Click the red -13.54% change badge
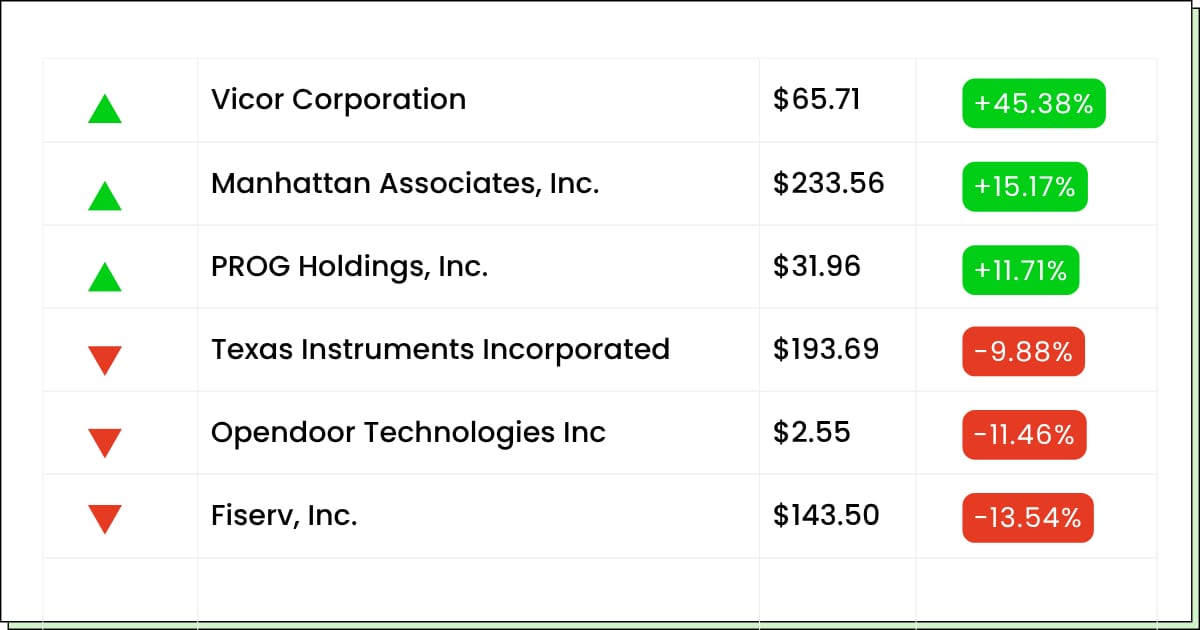 point(1028,518)
